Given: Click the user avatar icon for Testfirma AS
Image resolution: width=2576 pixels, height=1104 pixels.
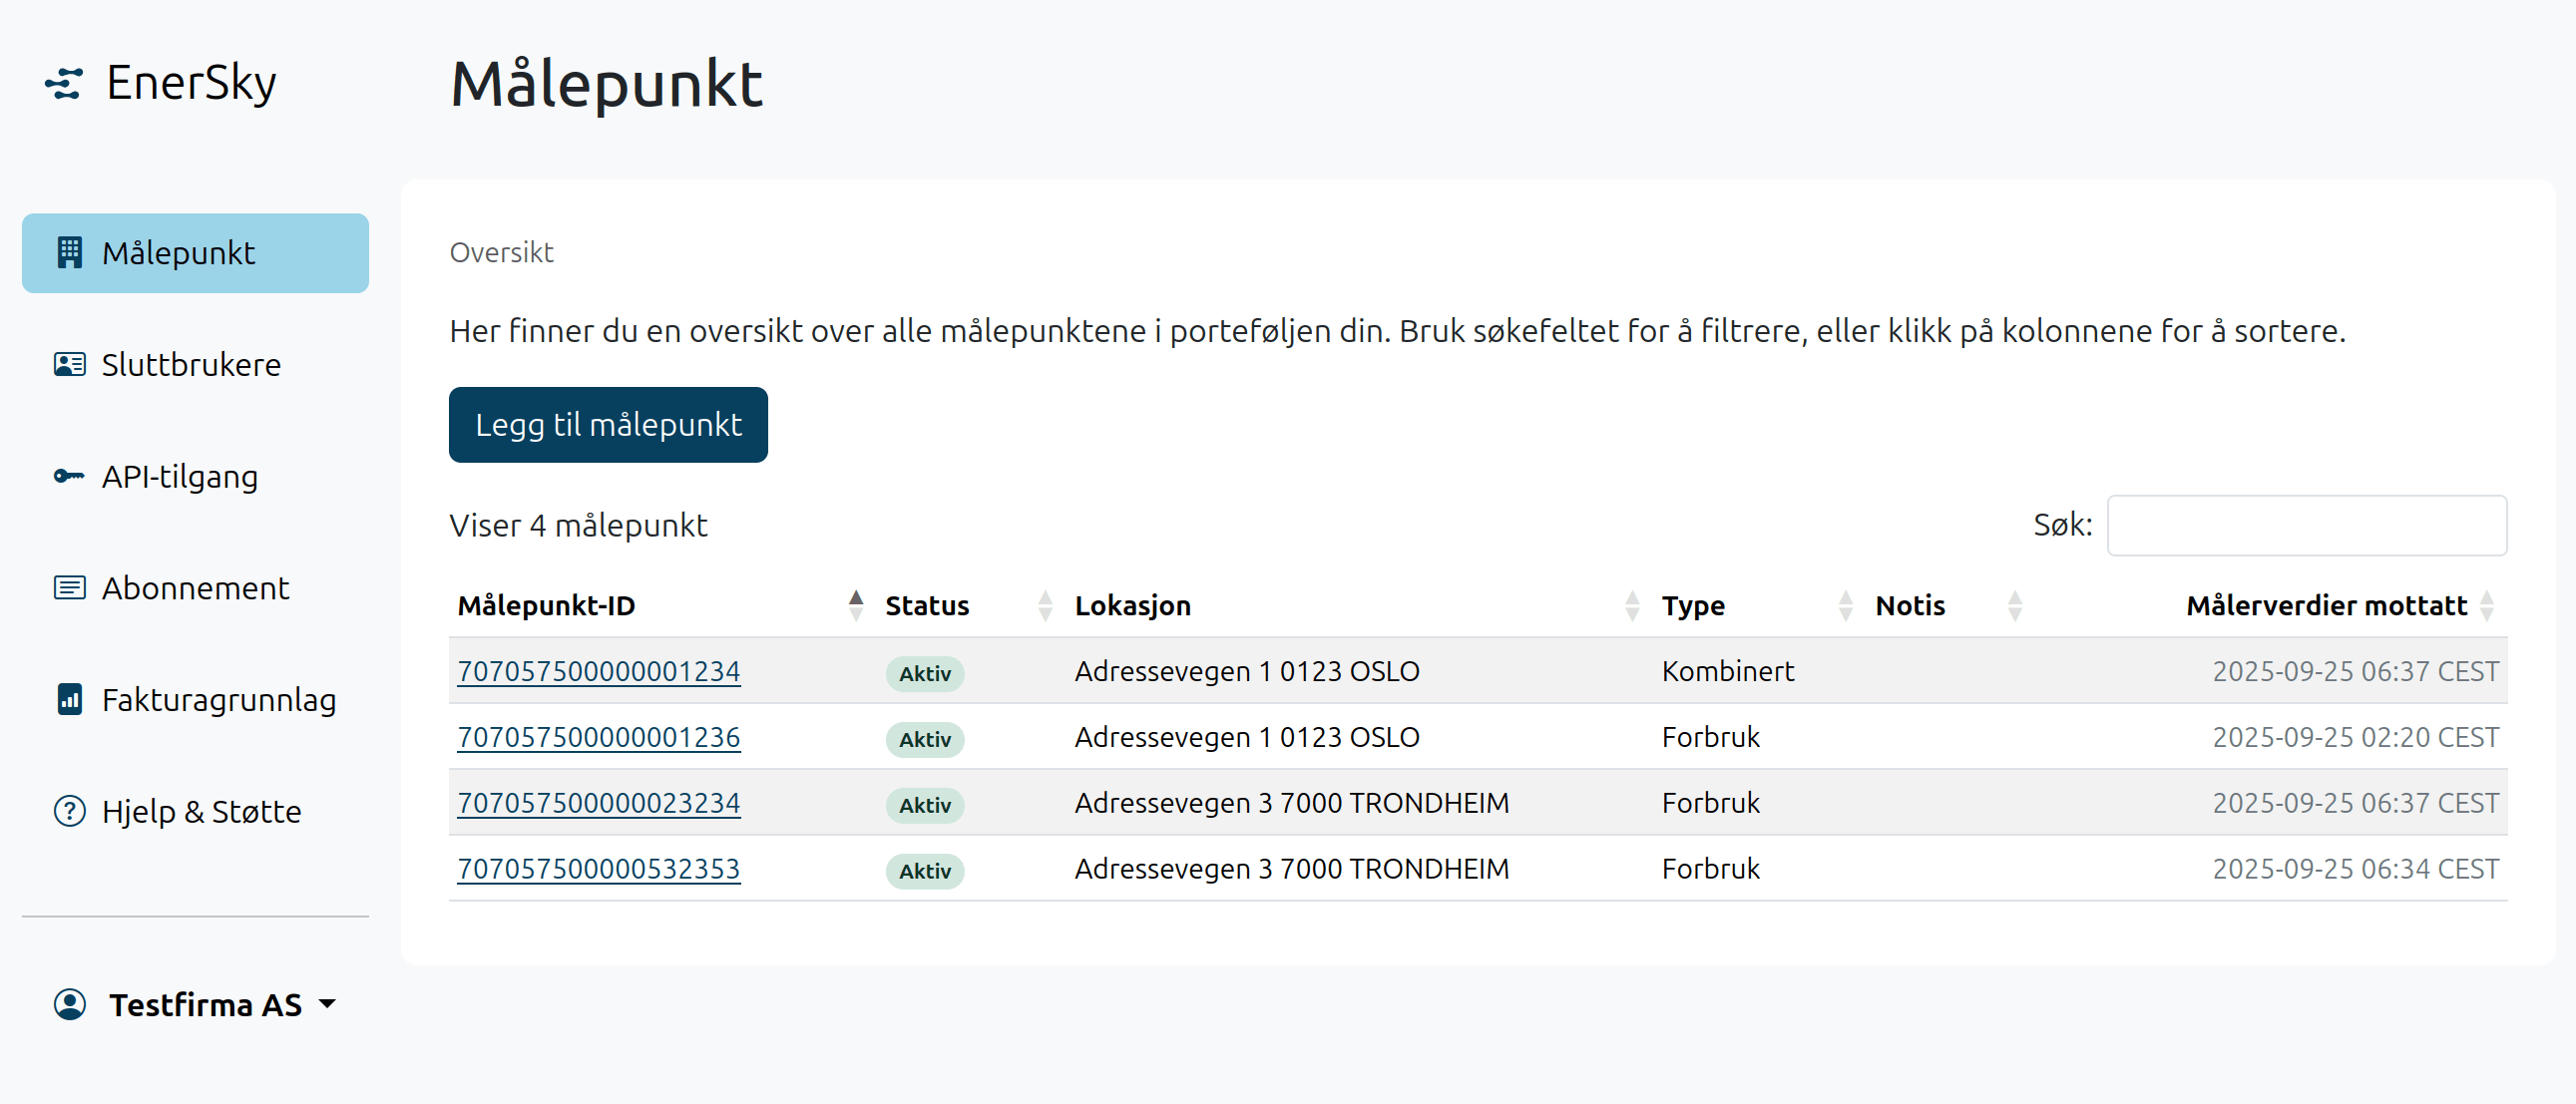Looking at the screenshot, I should (70, 1004).
